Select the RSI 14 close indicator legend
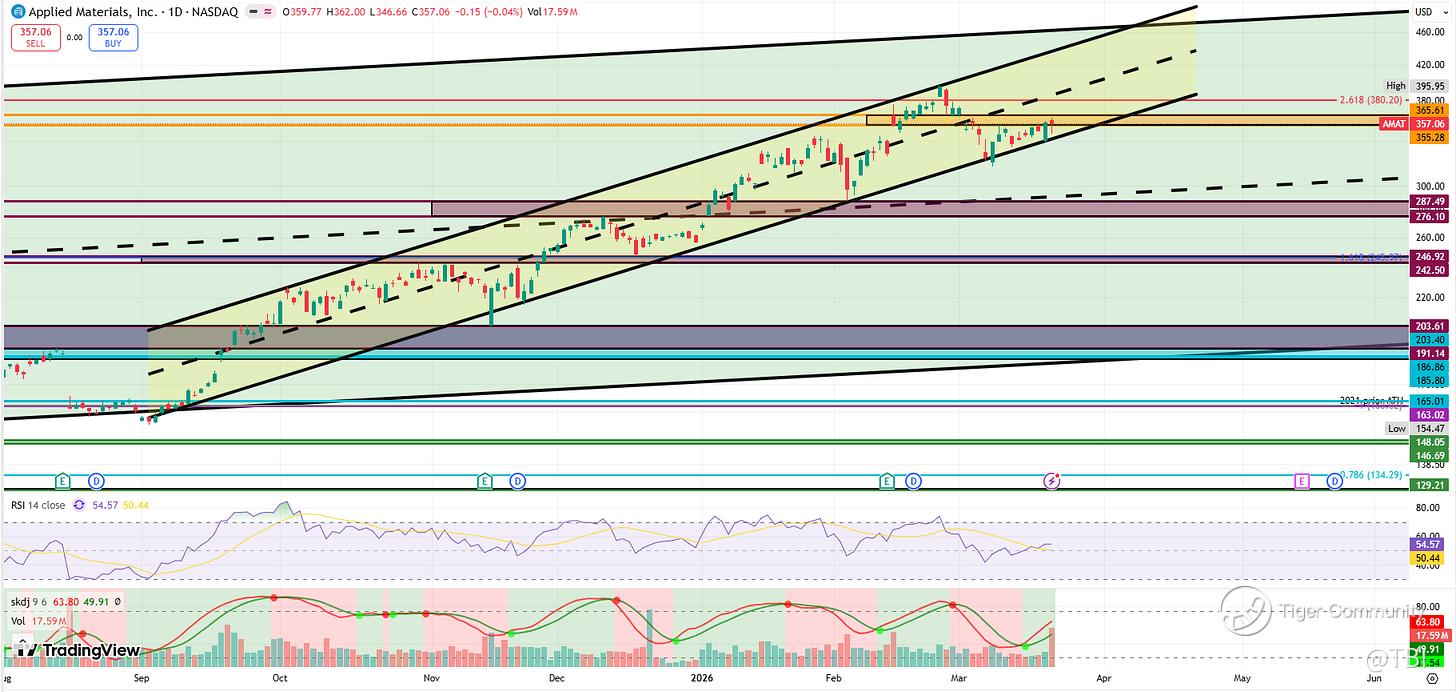The width and height of the screenshot is (1456, 692). coord(38,505)
